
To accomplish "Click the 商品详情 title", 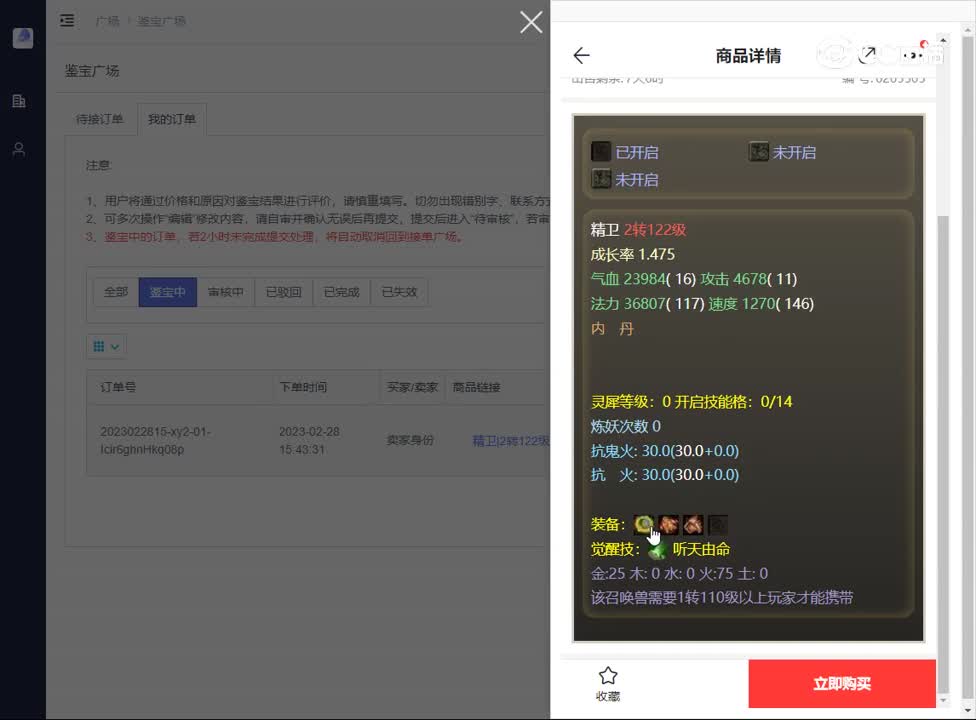I will pos(748,55).
